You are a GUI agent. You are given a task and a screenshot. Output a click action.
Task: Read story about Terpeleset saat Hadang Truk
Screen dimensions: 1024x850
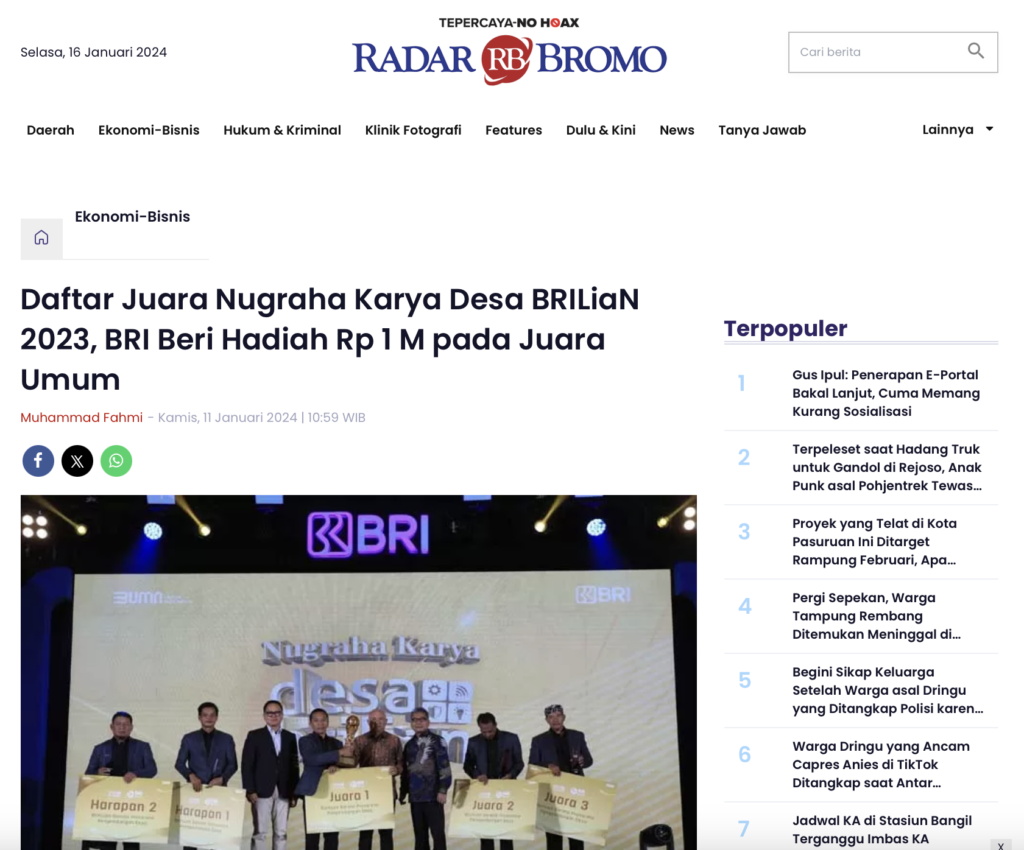point(887,467)
